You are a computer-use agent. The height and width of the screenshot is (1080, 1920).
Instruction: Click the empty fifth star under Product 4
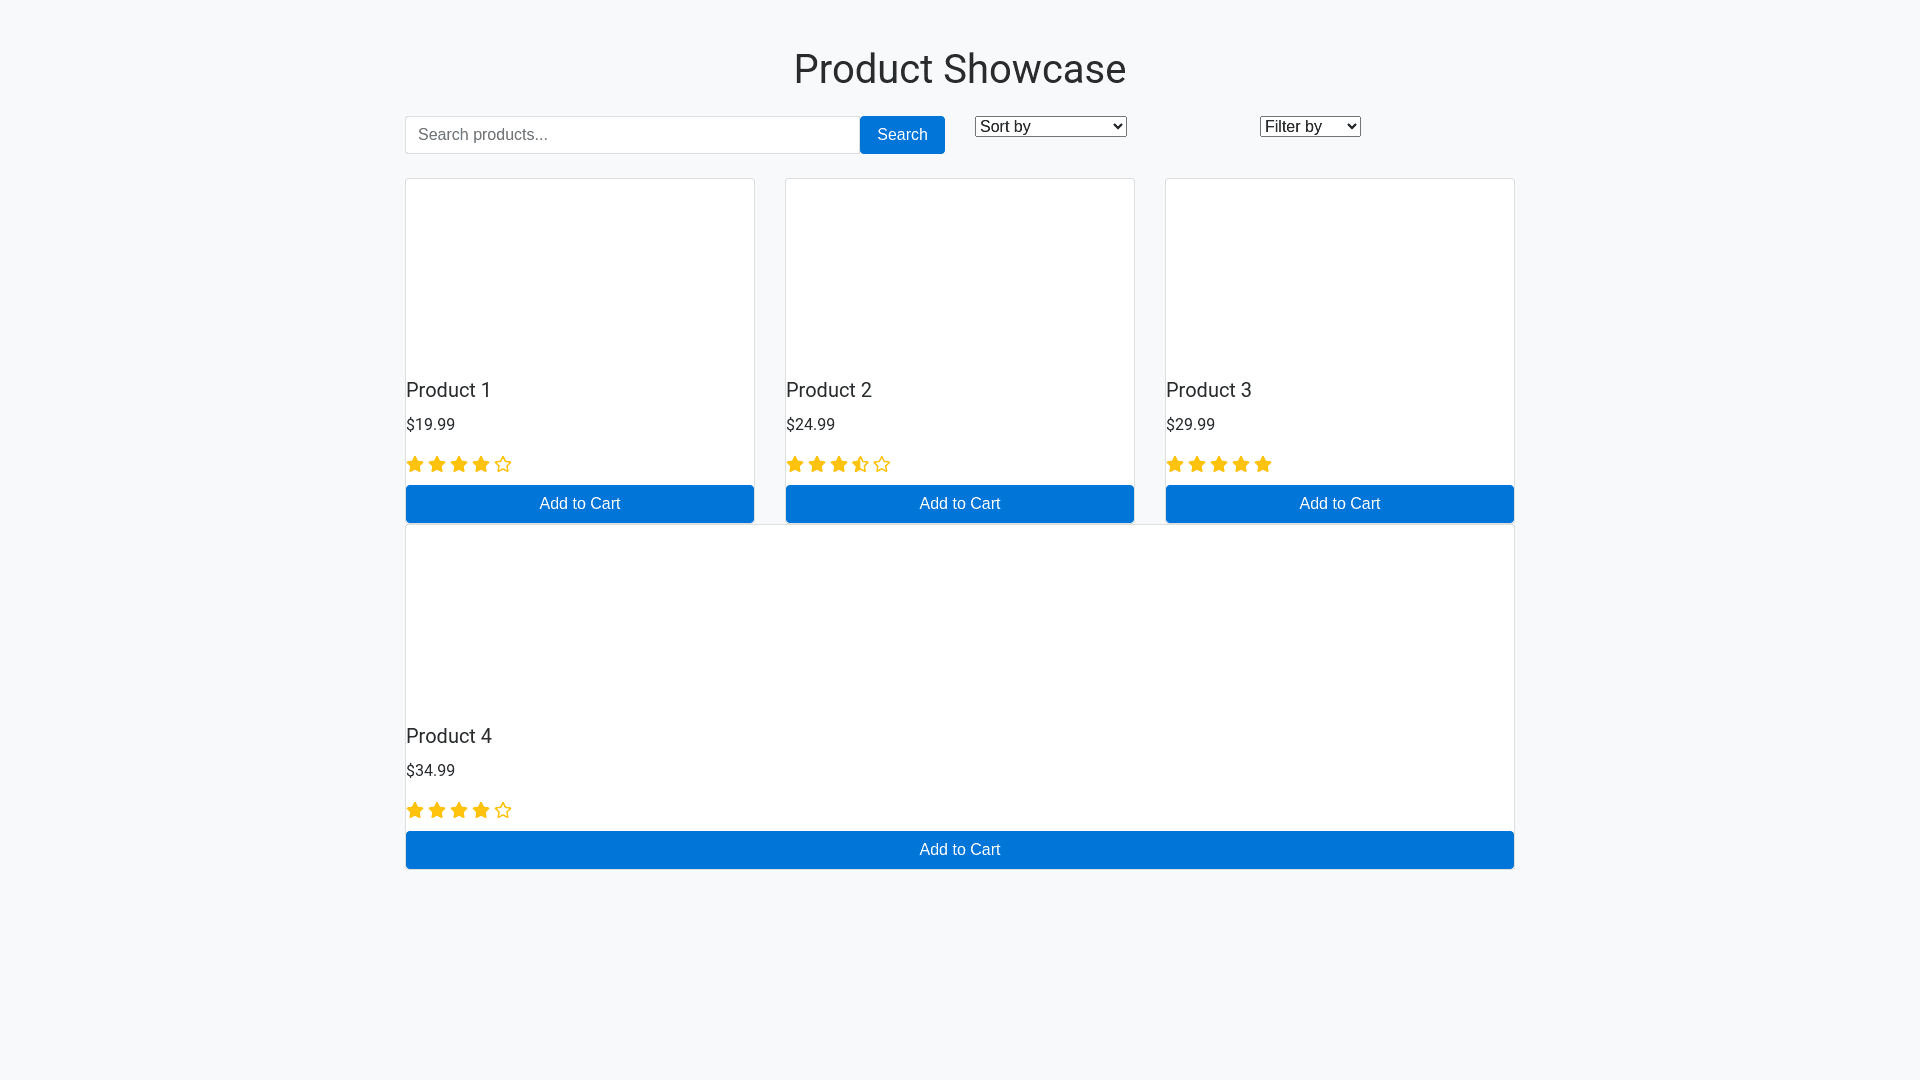click(503, 810)
